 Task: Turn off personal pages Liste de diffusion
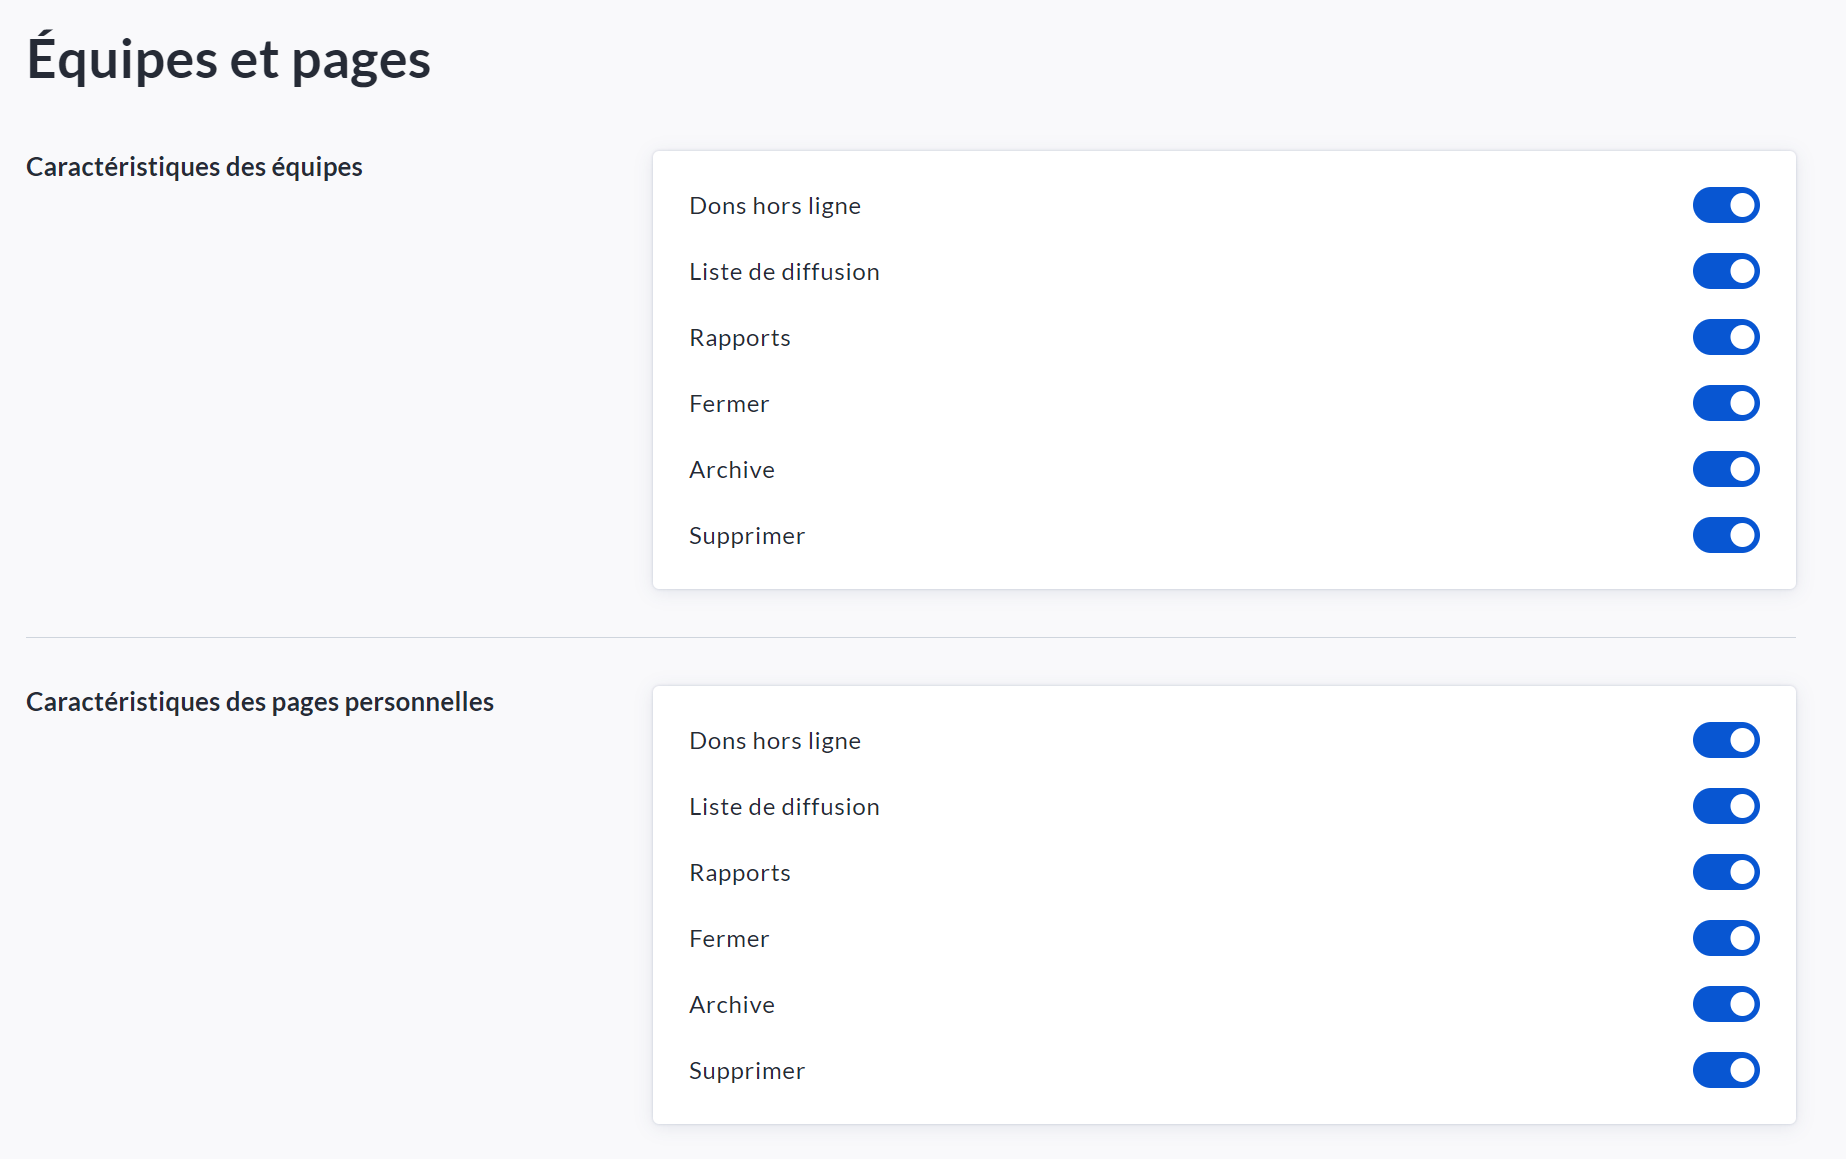[1725, 806]
